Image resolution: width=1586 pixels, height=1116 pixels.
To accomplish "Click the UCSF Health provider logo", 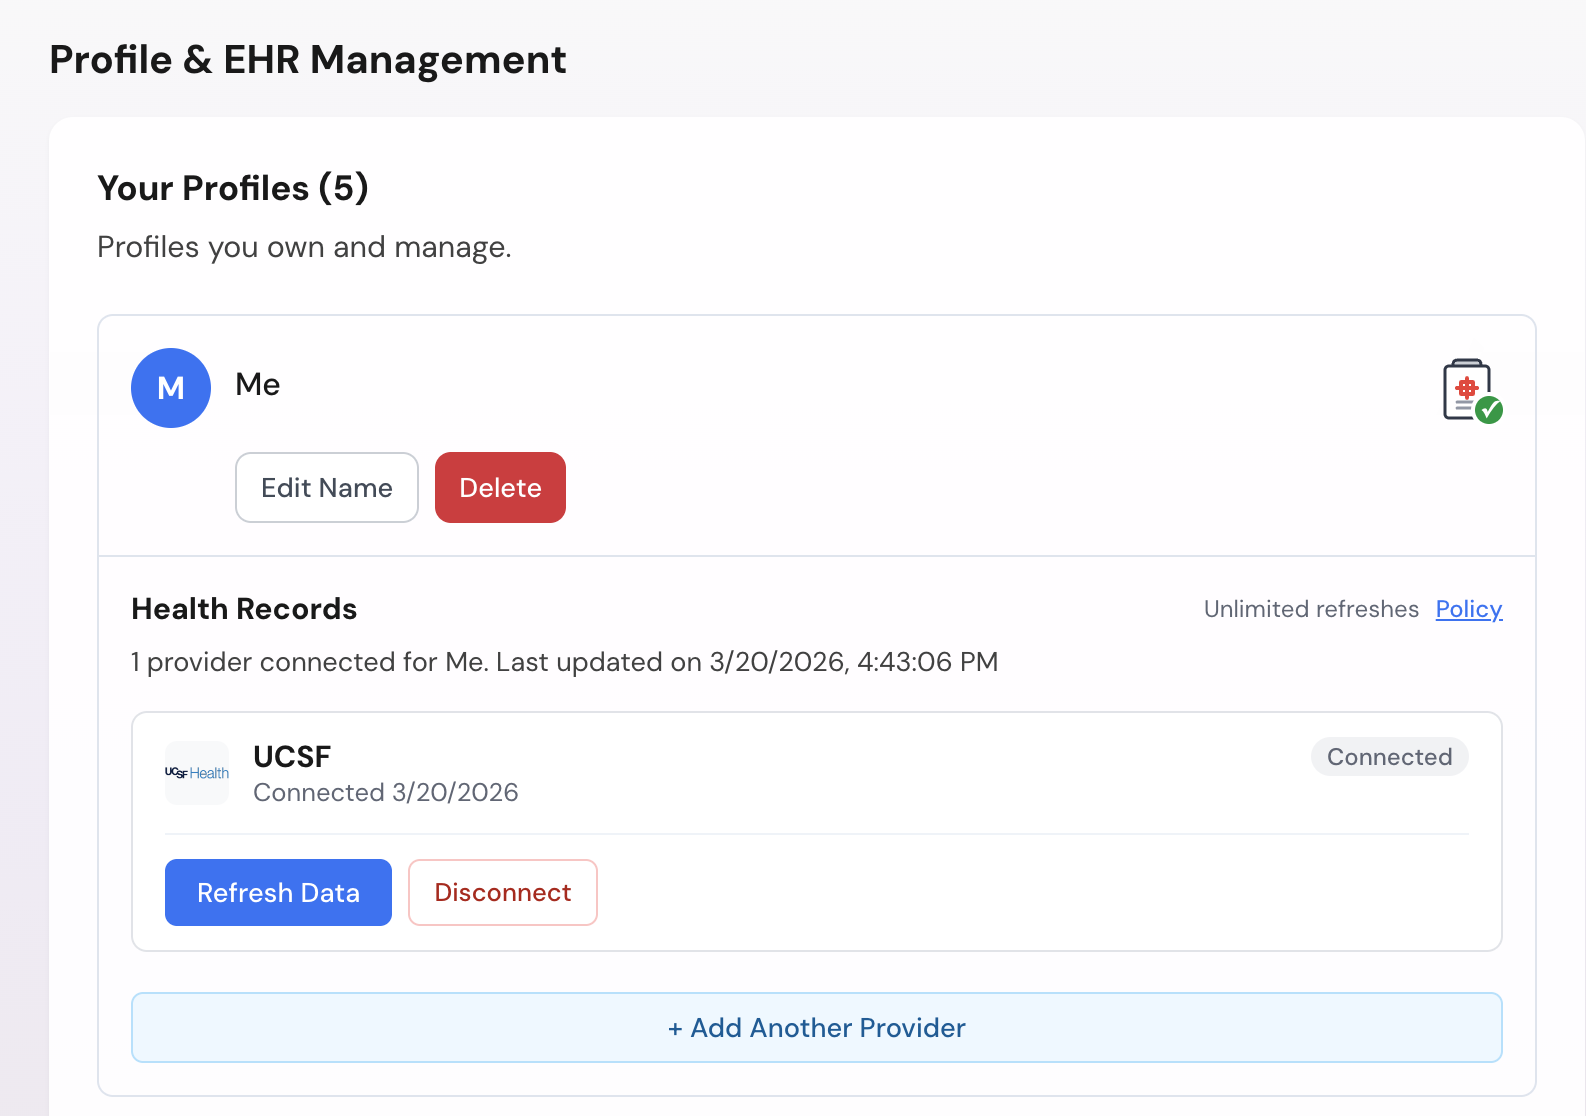I will point(197,773).
